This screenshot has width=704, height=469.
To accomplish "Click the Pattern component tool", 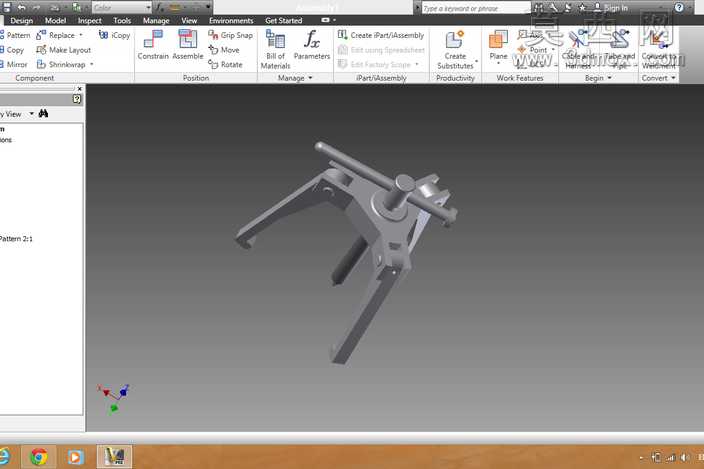I will (x=15, y=35).
